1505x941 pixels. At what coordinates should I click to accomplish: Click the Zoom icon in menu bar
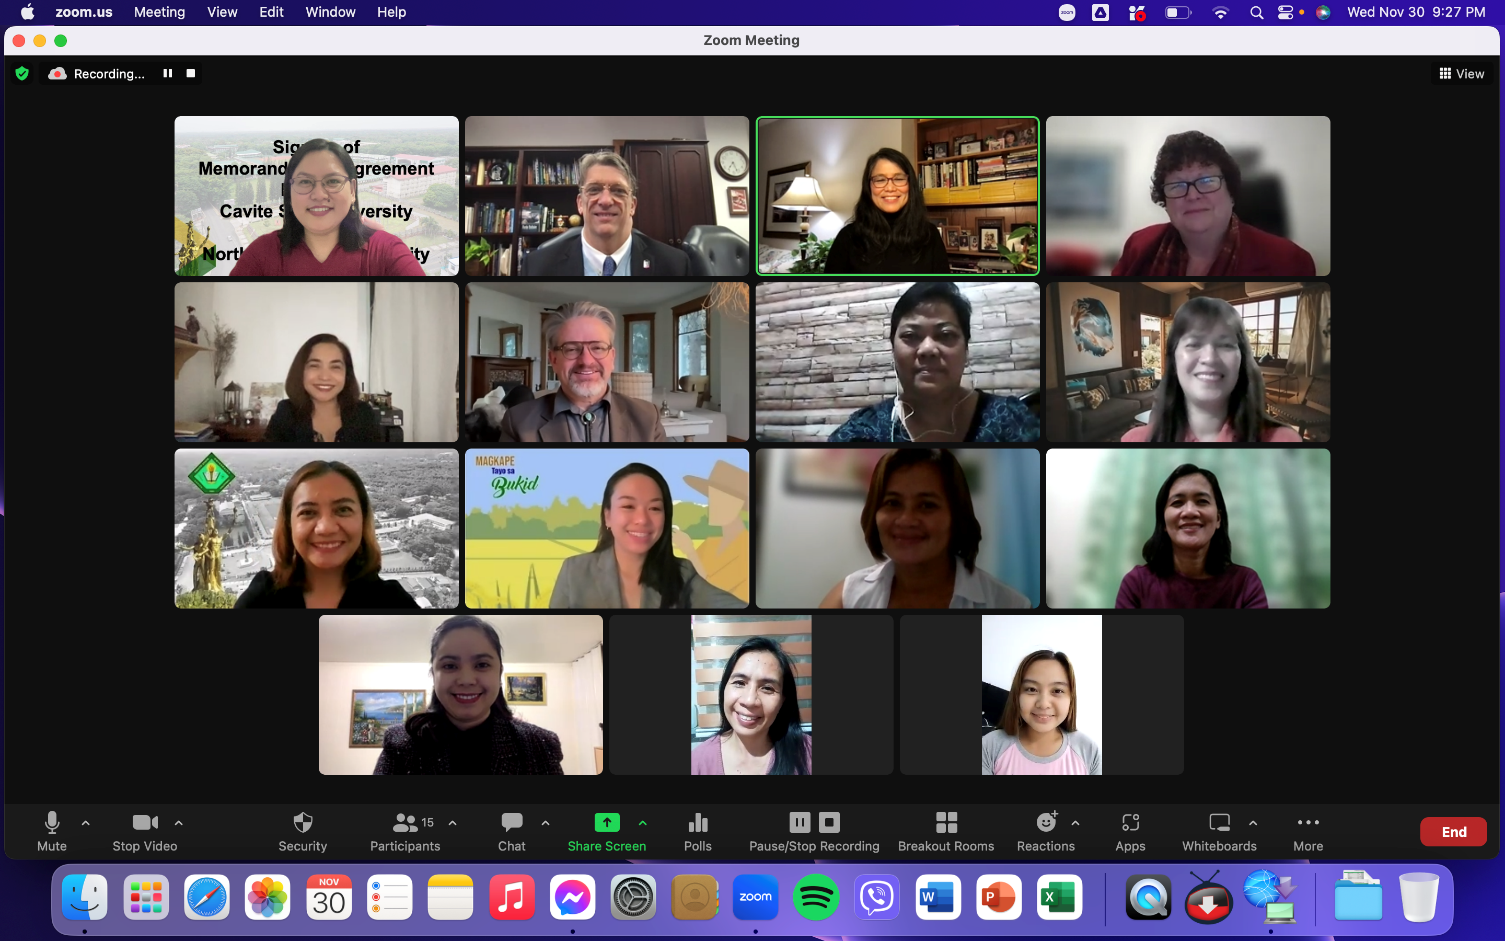point(1067,12)
